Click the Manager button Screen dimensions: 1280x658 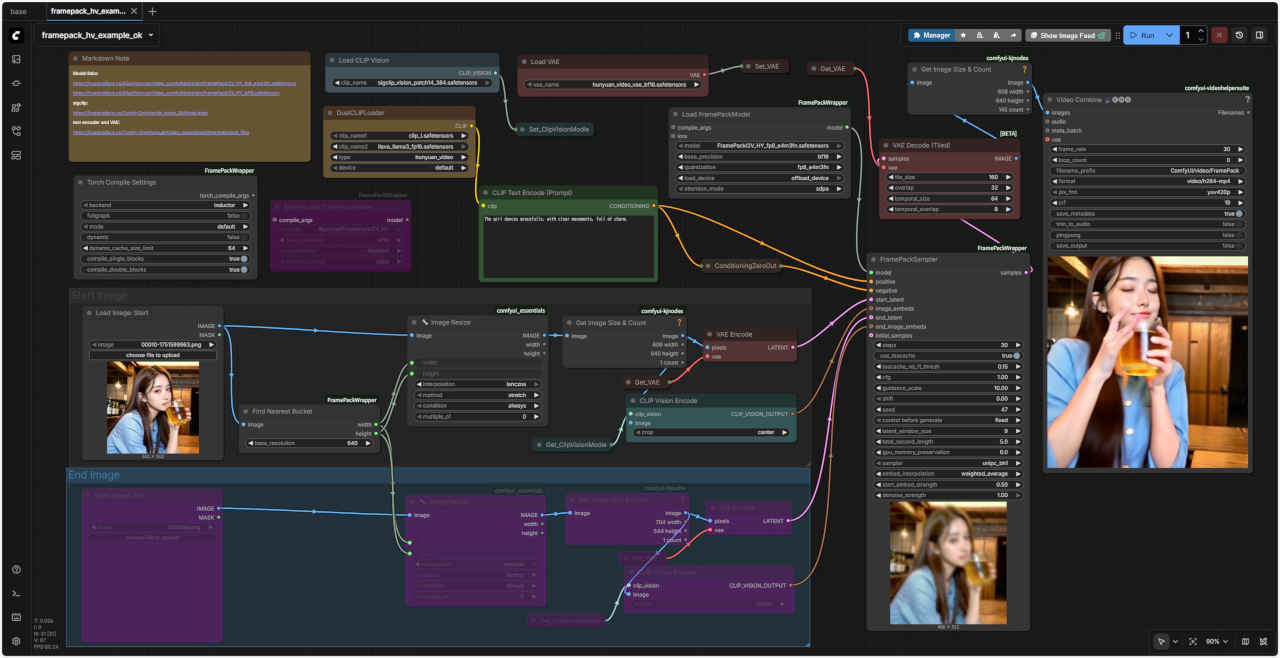930,35
